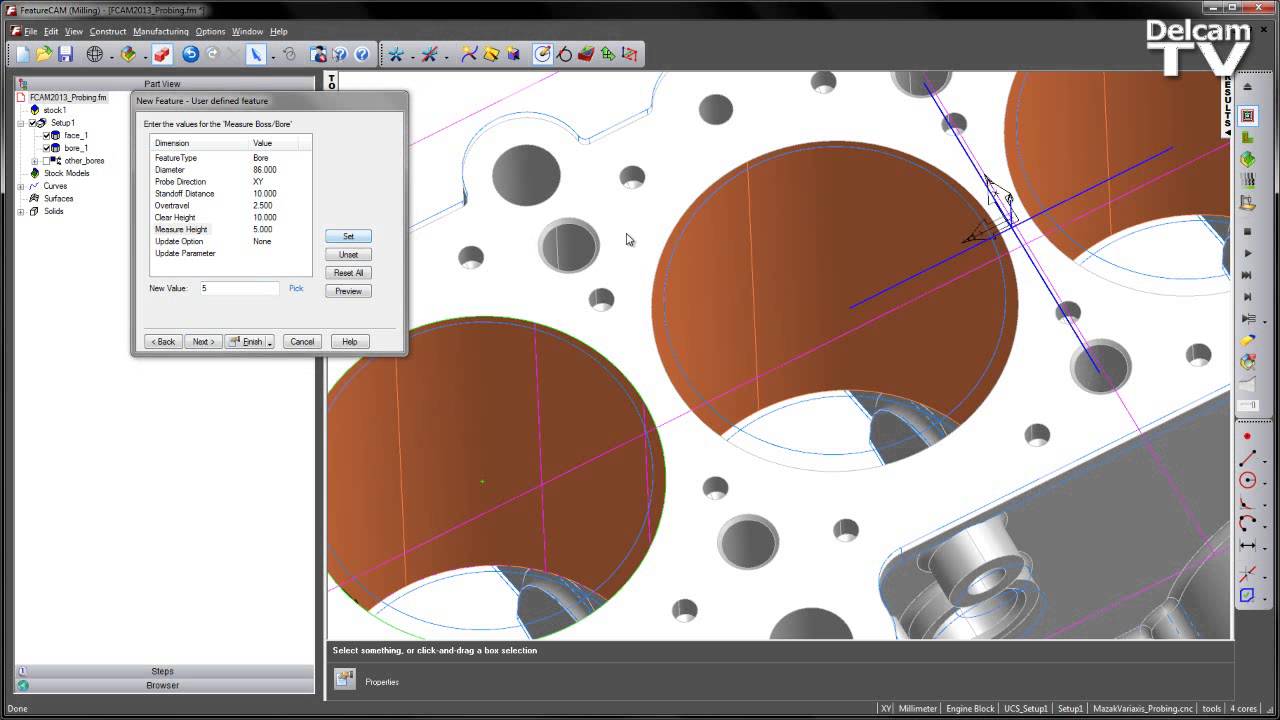This screenshot has height=720, width=1280.
Task: Open the Options menu
Action: coord(211,31)
